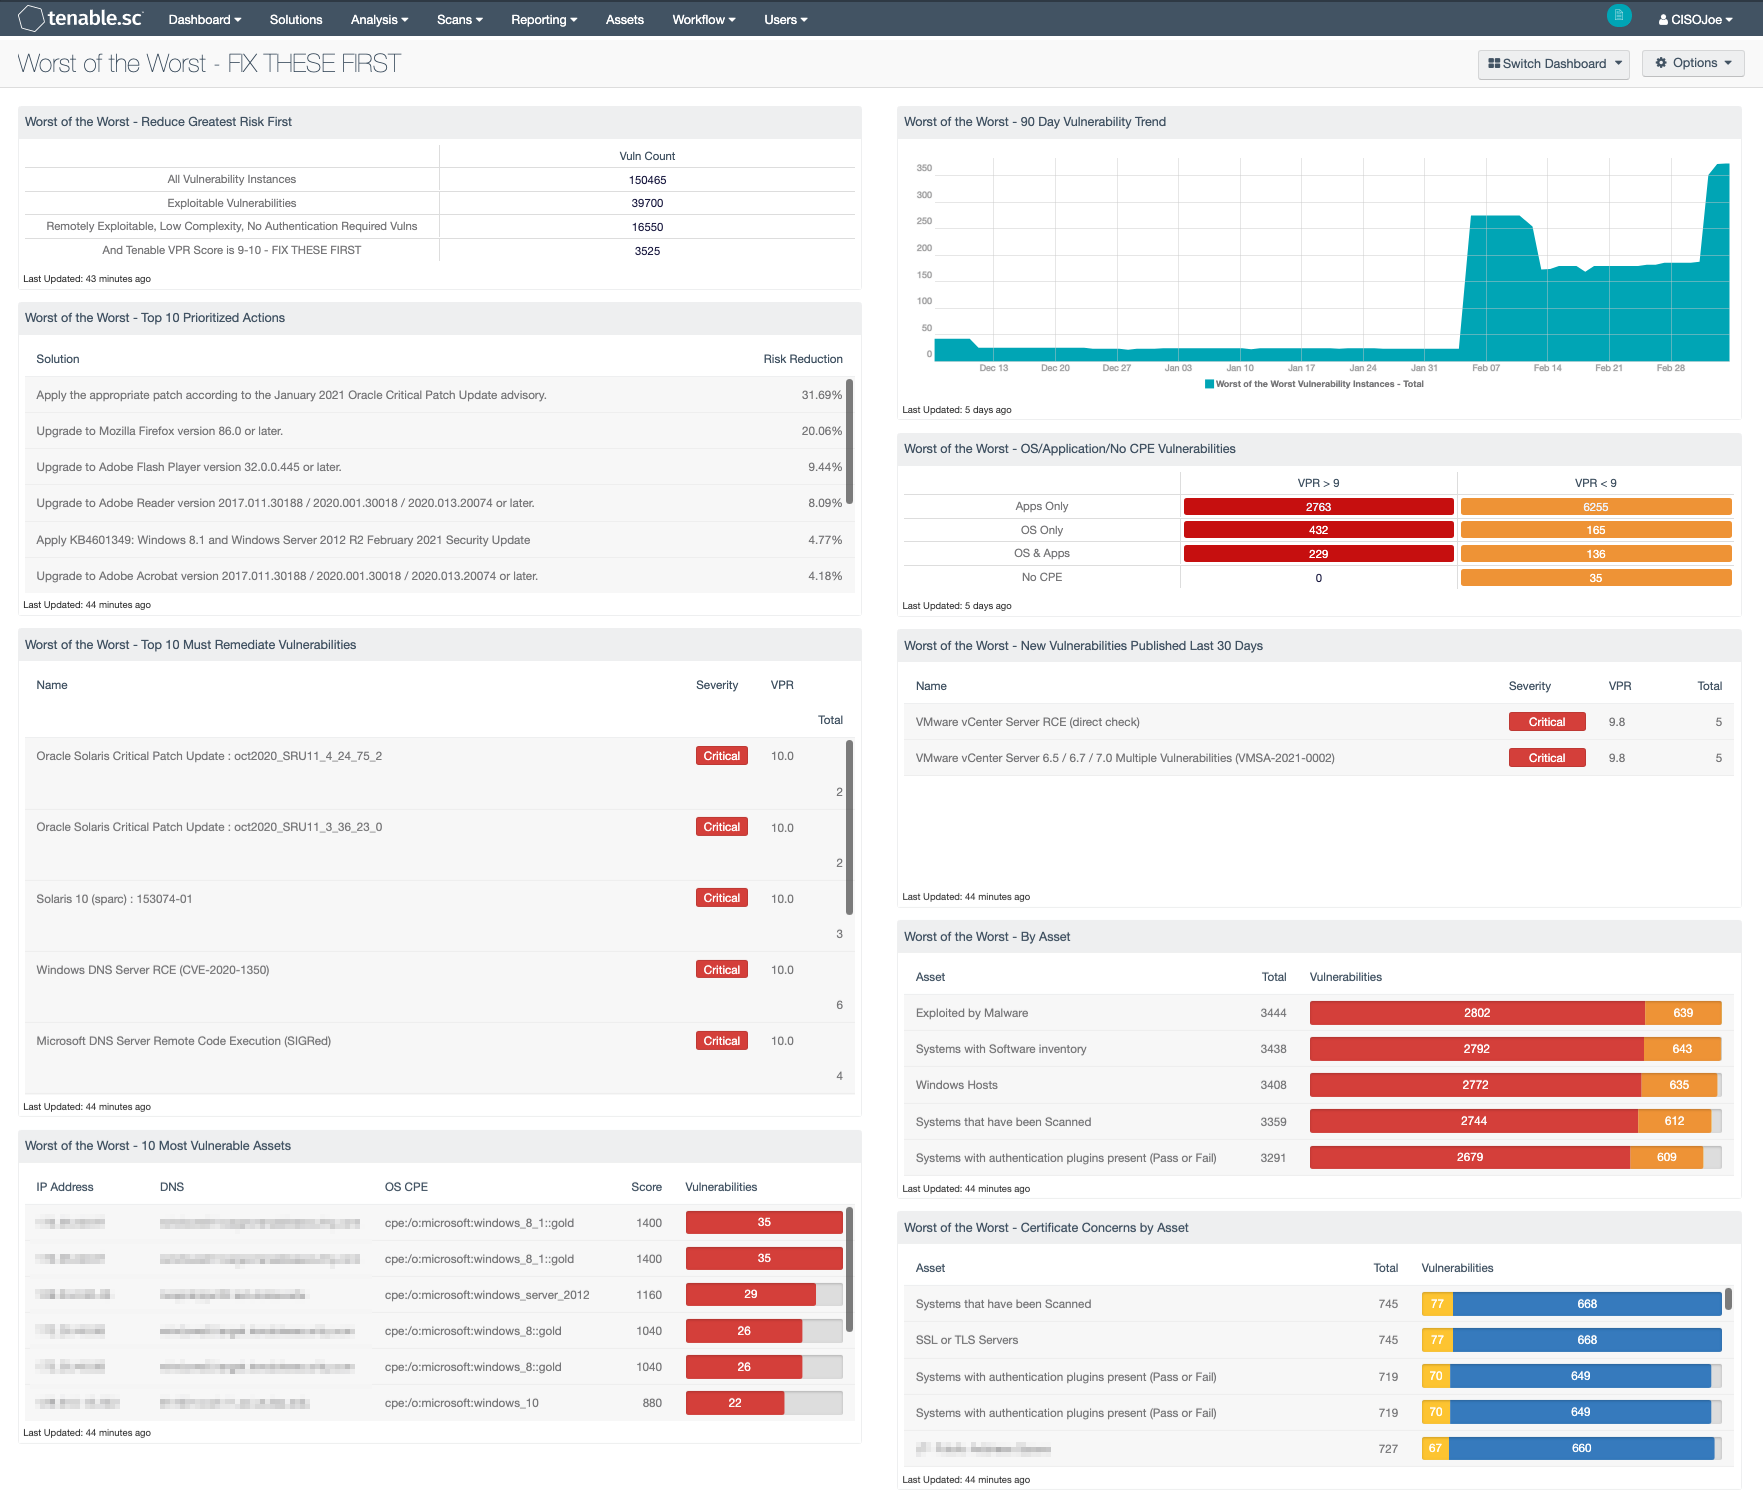This screenshot has height=1506, width=1763.
Task: Click the 3525 FIX THESE FIRST count
Action: tap(647, 251)
